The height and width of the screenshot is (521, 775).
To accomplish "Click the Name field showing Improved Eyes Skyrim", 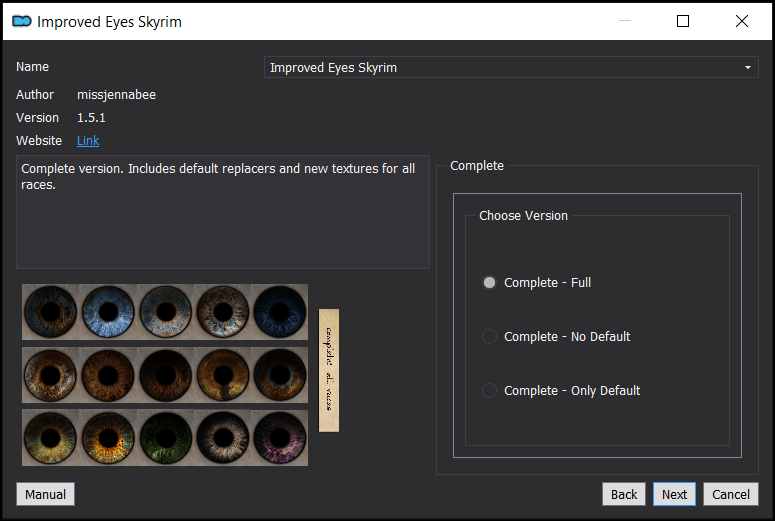I will coord(511,67).
